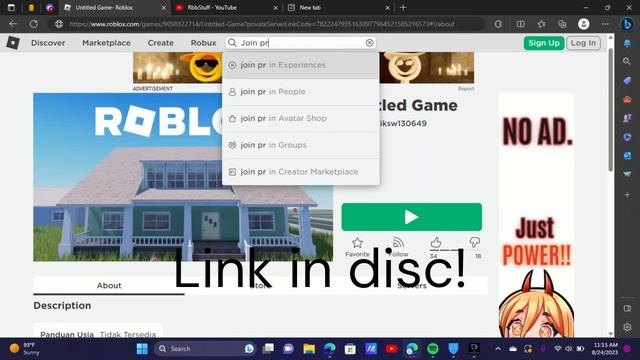The width and height of the screenshot is (640, 360).
Task: Open sidebar settings gear icon
Action: click(x=627, y=327)
